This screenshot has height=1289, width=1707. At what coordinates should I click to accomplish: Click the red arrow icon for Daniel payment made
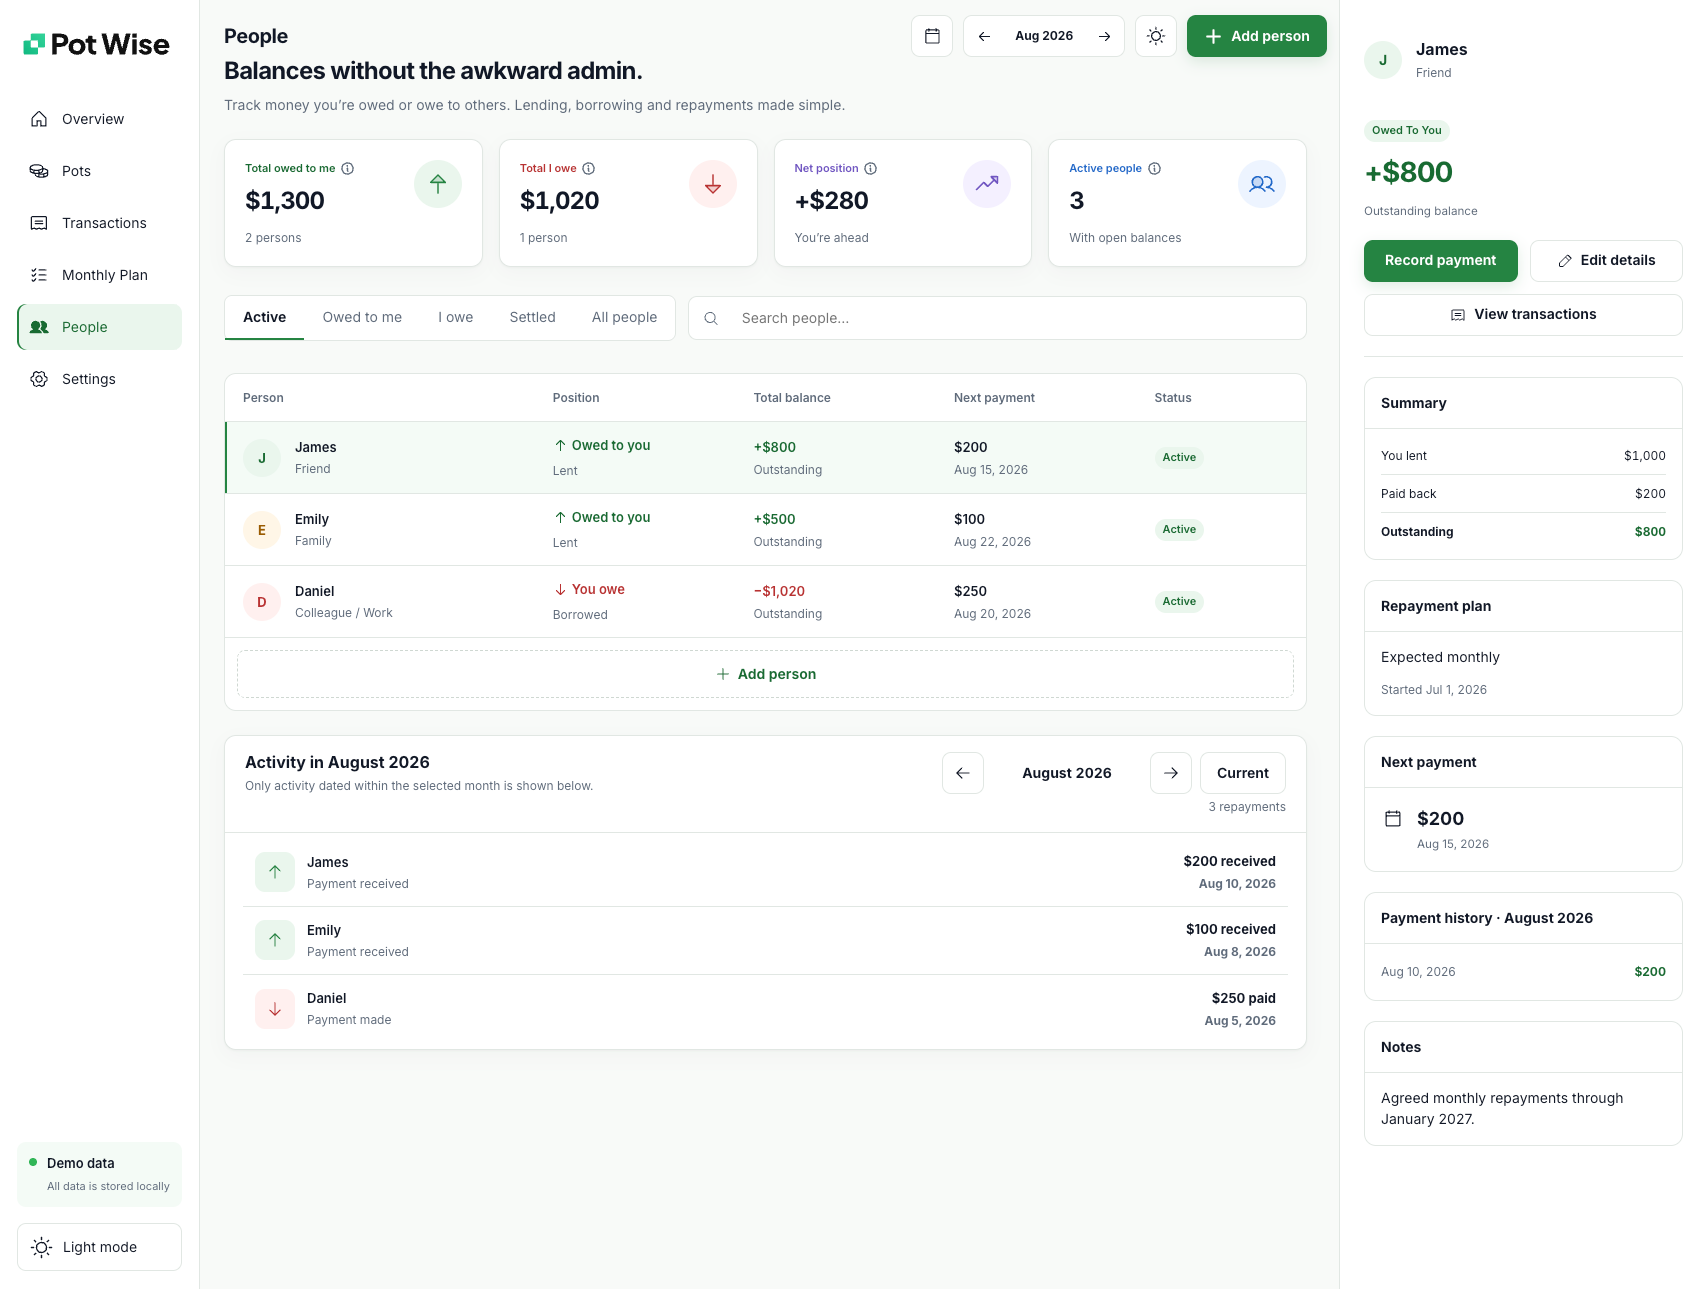coord(275,1009)
